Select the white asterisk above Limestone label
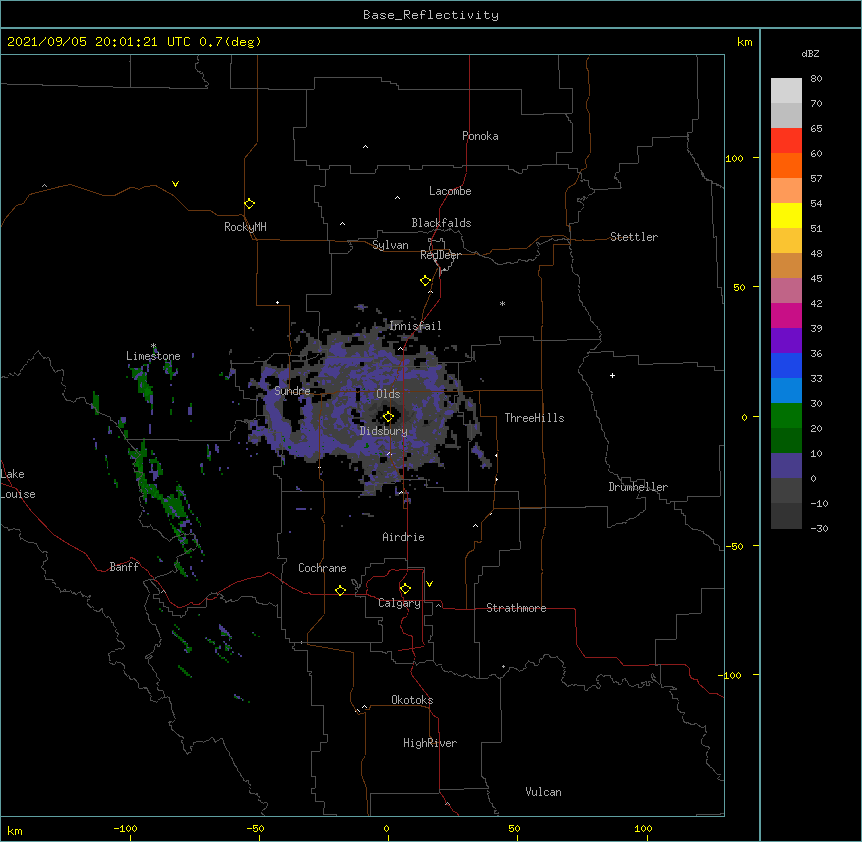This screenshot has height=842, width=862. click(154, 346)
